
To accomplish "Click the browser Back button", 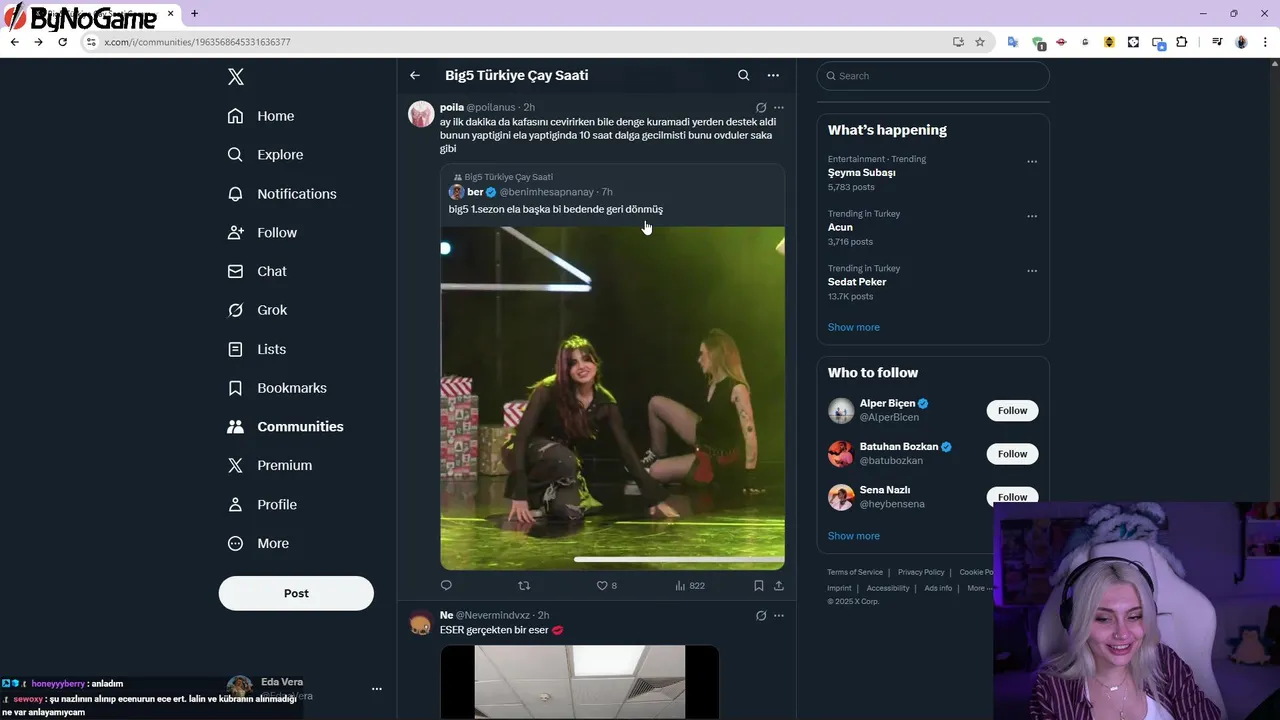I will (x=14, y=42).
